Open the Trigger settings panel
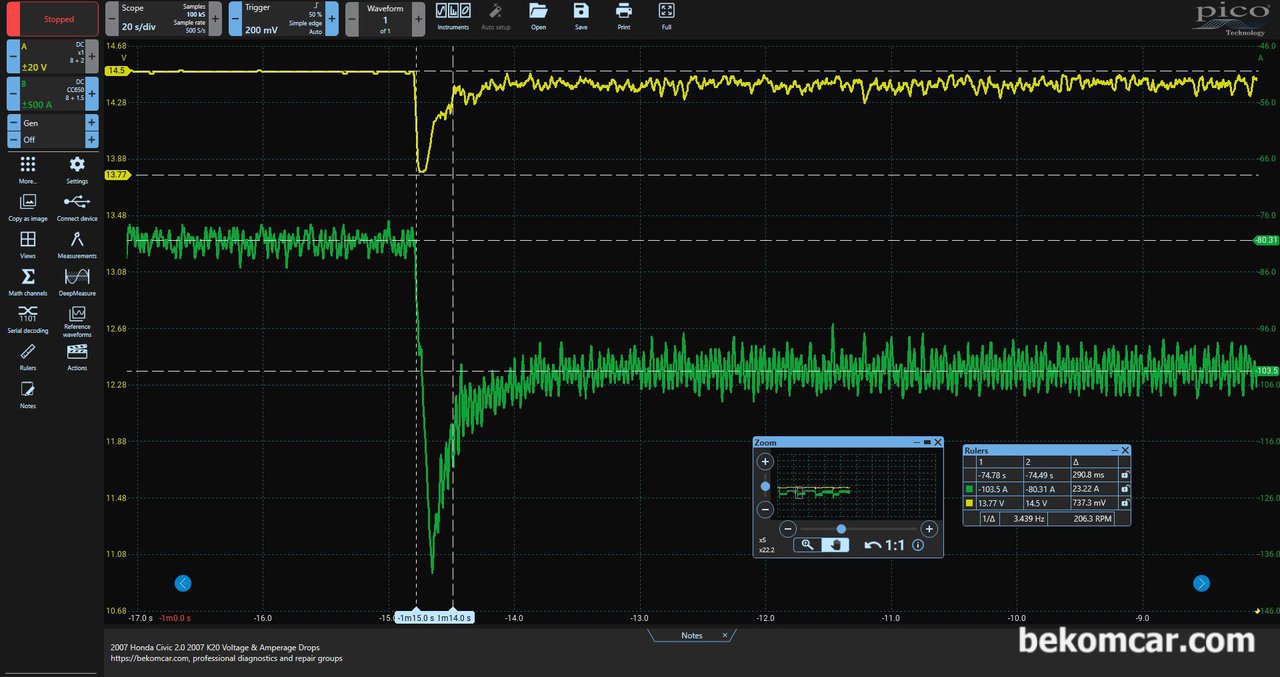The width and height of the screenshot is (1280, 677). click(x=283, y=18)
